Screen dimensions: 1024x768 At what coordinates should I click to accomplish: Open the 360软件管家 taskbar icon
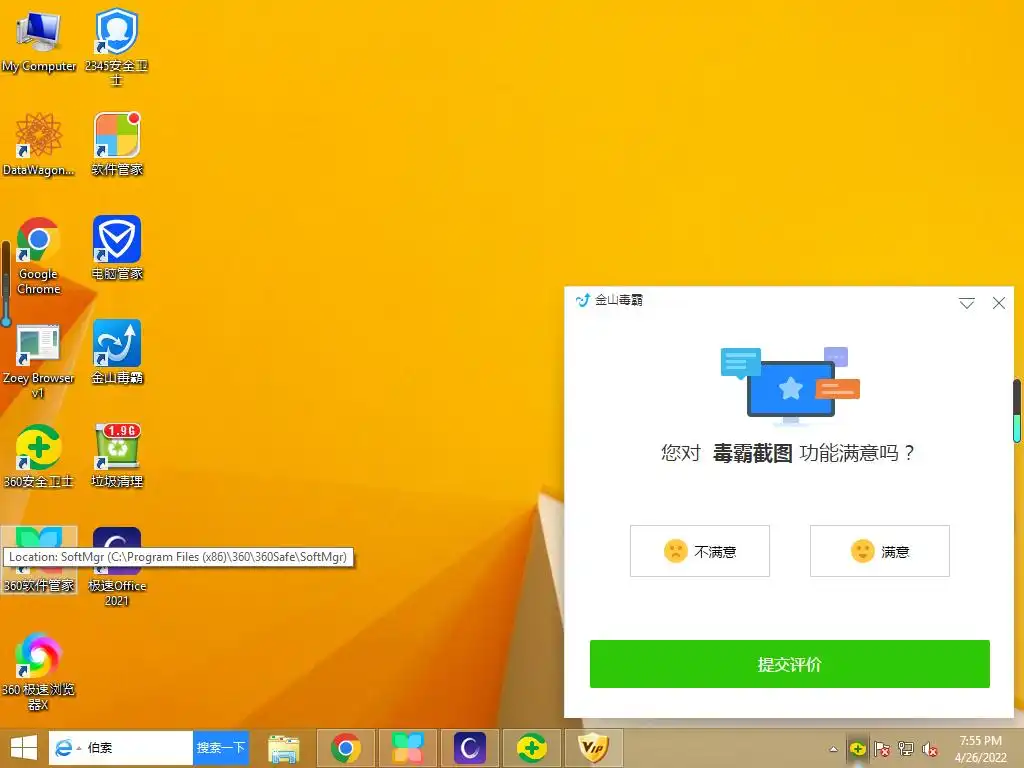(408, 748)
